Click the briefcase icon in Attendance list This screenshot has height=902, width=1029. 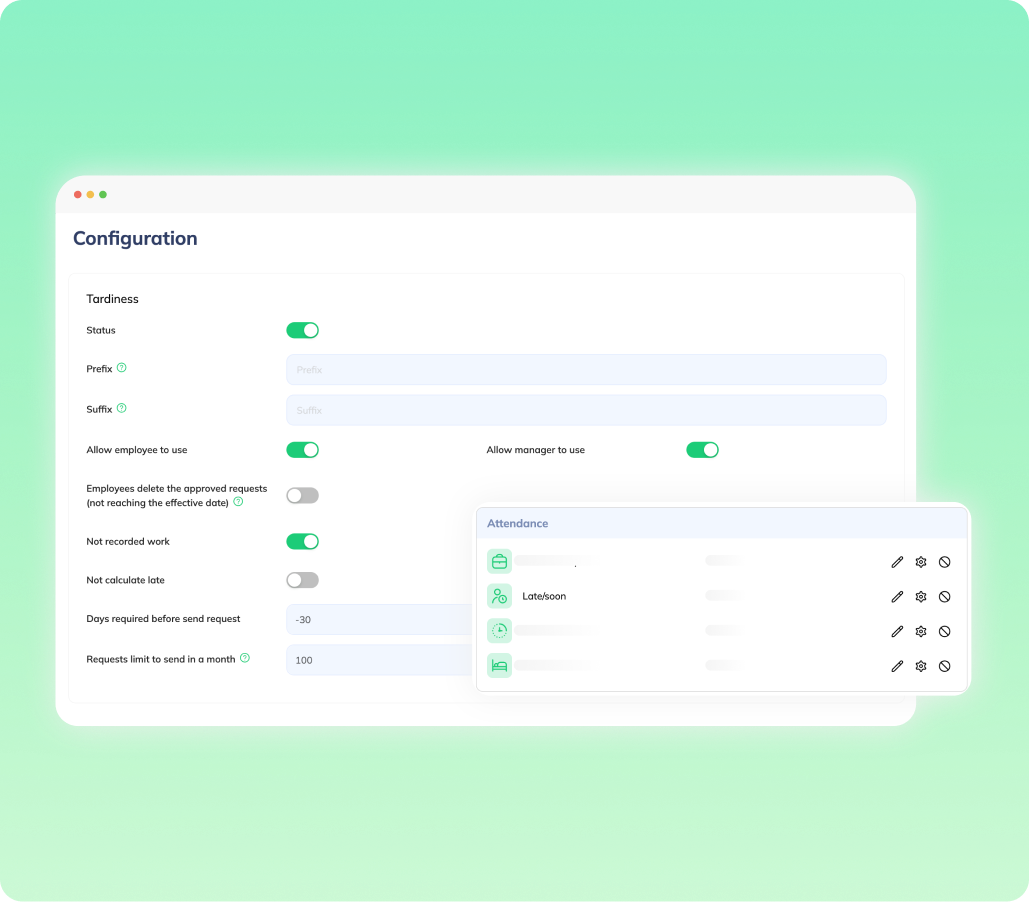click(x=499, y=561)
